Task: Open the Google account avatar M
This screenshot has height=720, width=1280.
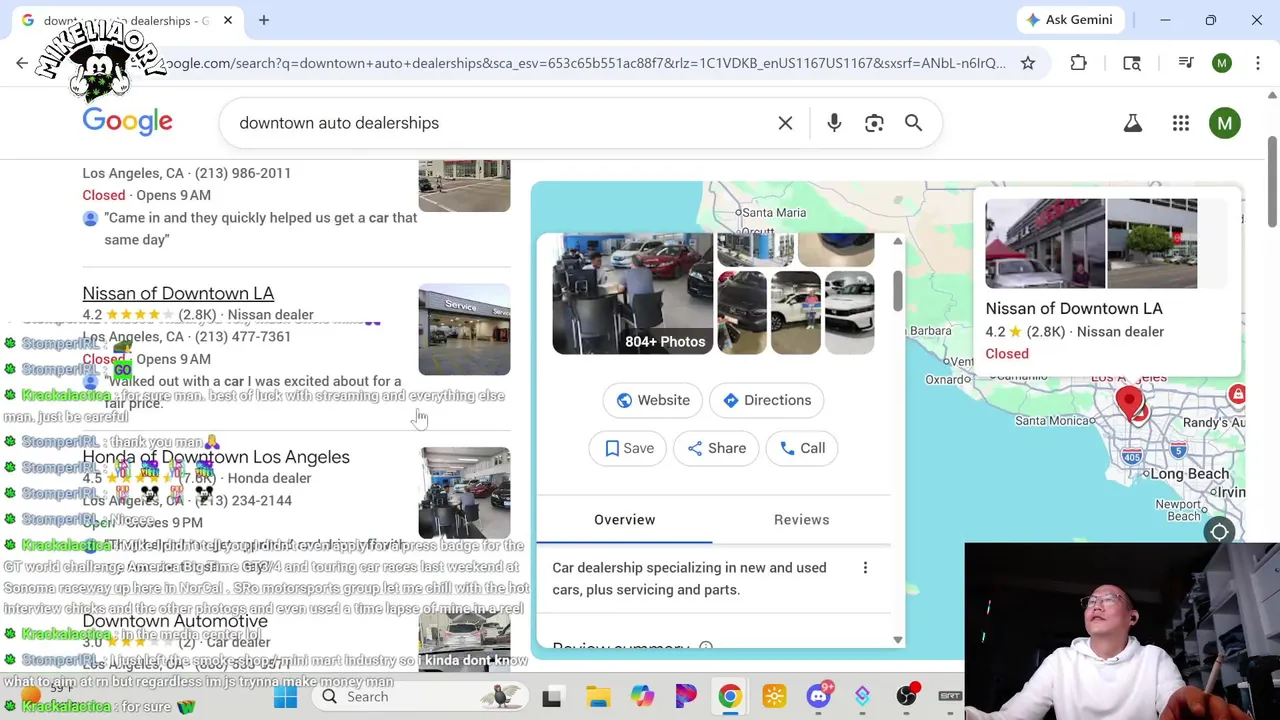Action: point(1225,123)
